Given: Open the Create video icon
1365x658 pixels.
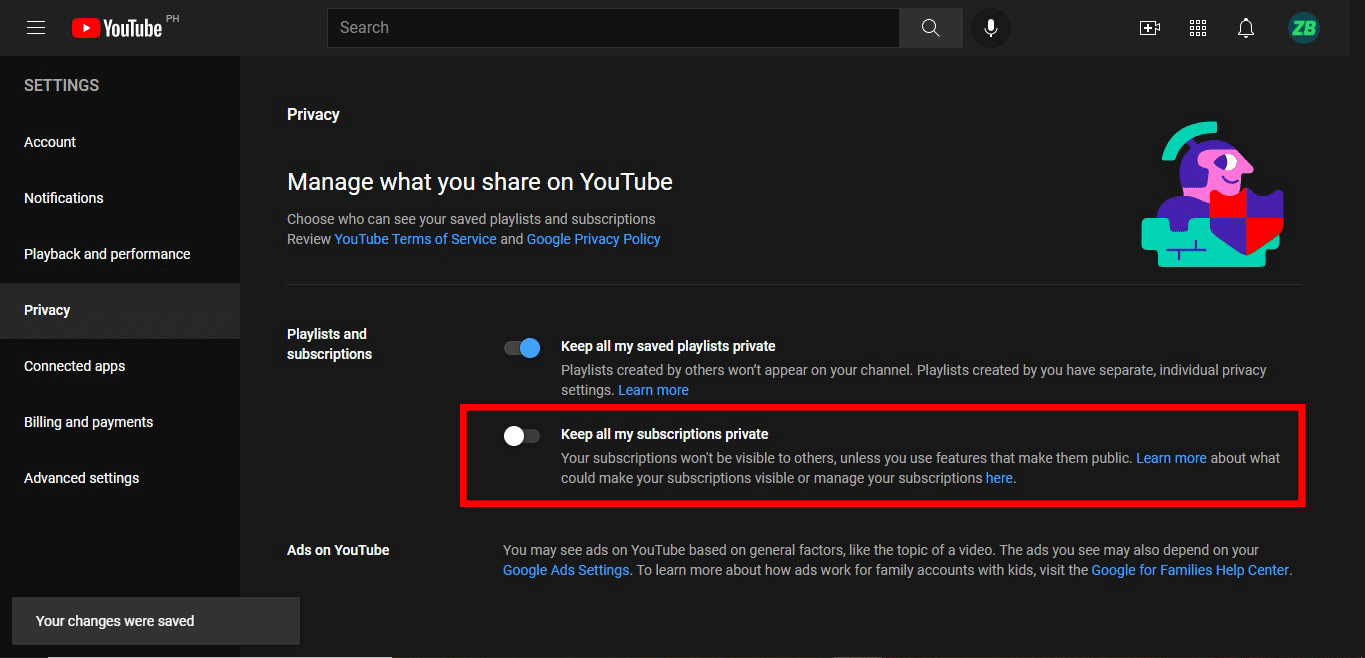Looking at the screenshot, I should pyautogui.click(x=1150, y=28).
